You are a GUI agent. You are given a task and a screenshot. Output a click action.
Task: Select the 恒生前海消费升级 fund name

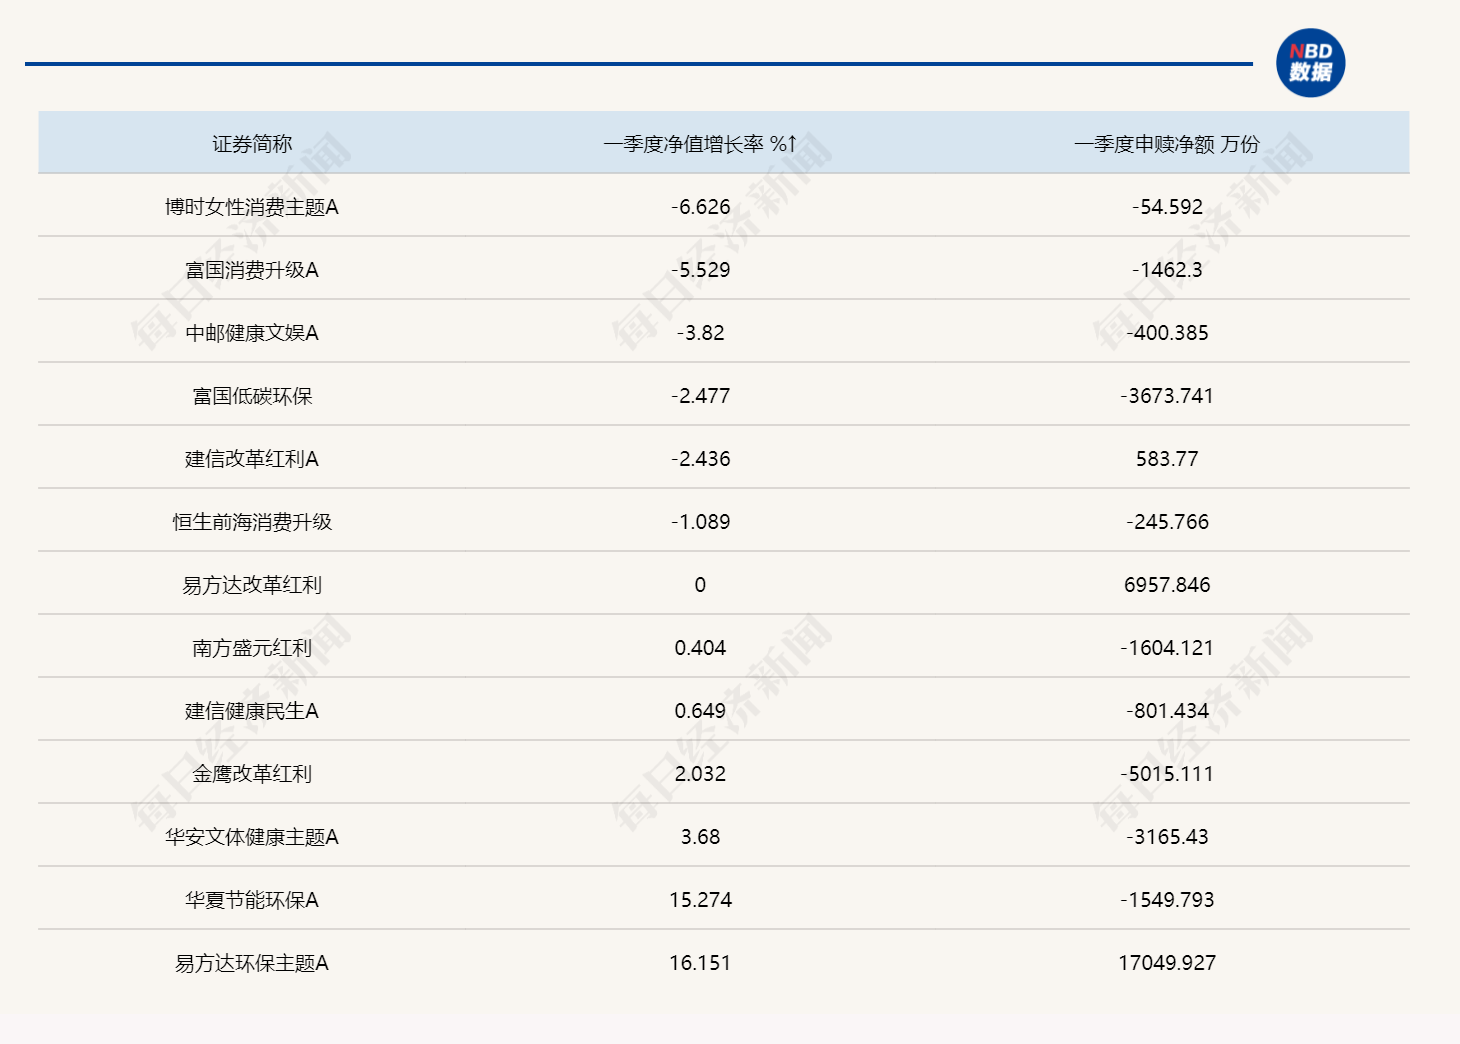tap(255, 521)
